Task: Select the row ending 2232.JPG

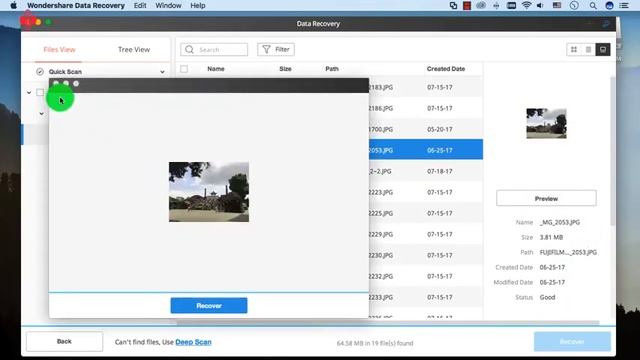Action: click(x=426, y=276)
